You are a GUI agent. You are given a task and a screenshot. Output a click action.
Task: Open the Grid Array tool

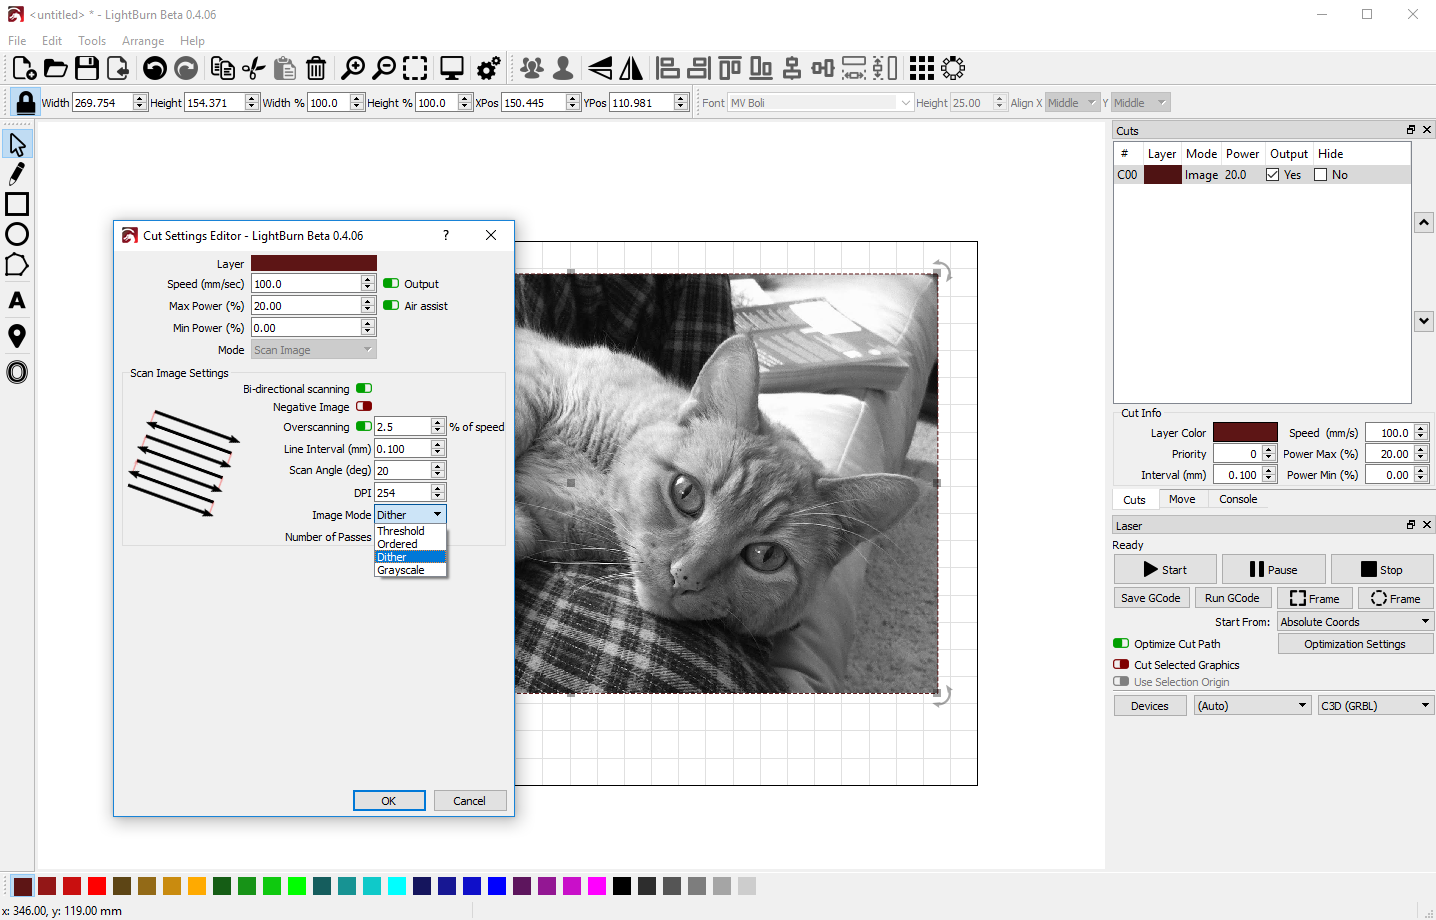[921, 68]
